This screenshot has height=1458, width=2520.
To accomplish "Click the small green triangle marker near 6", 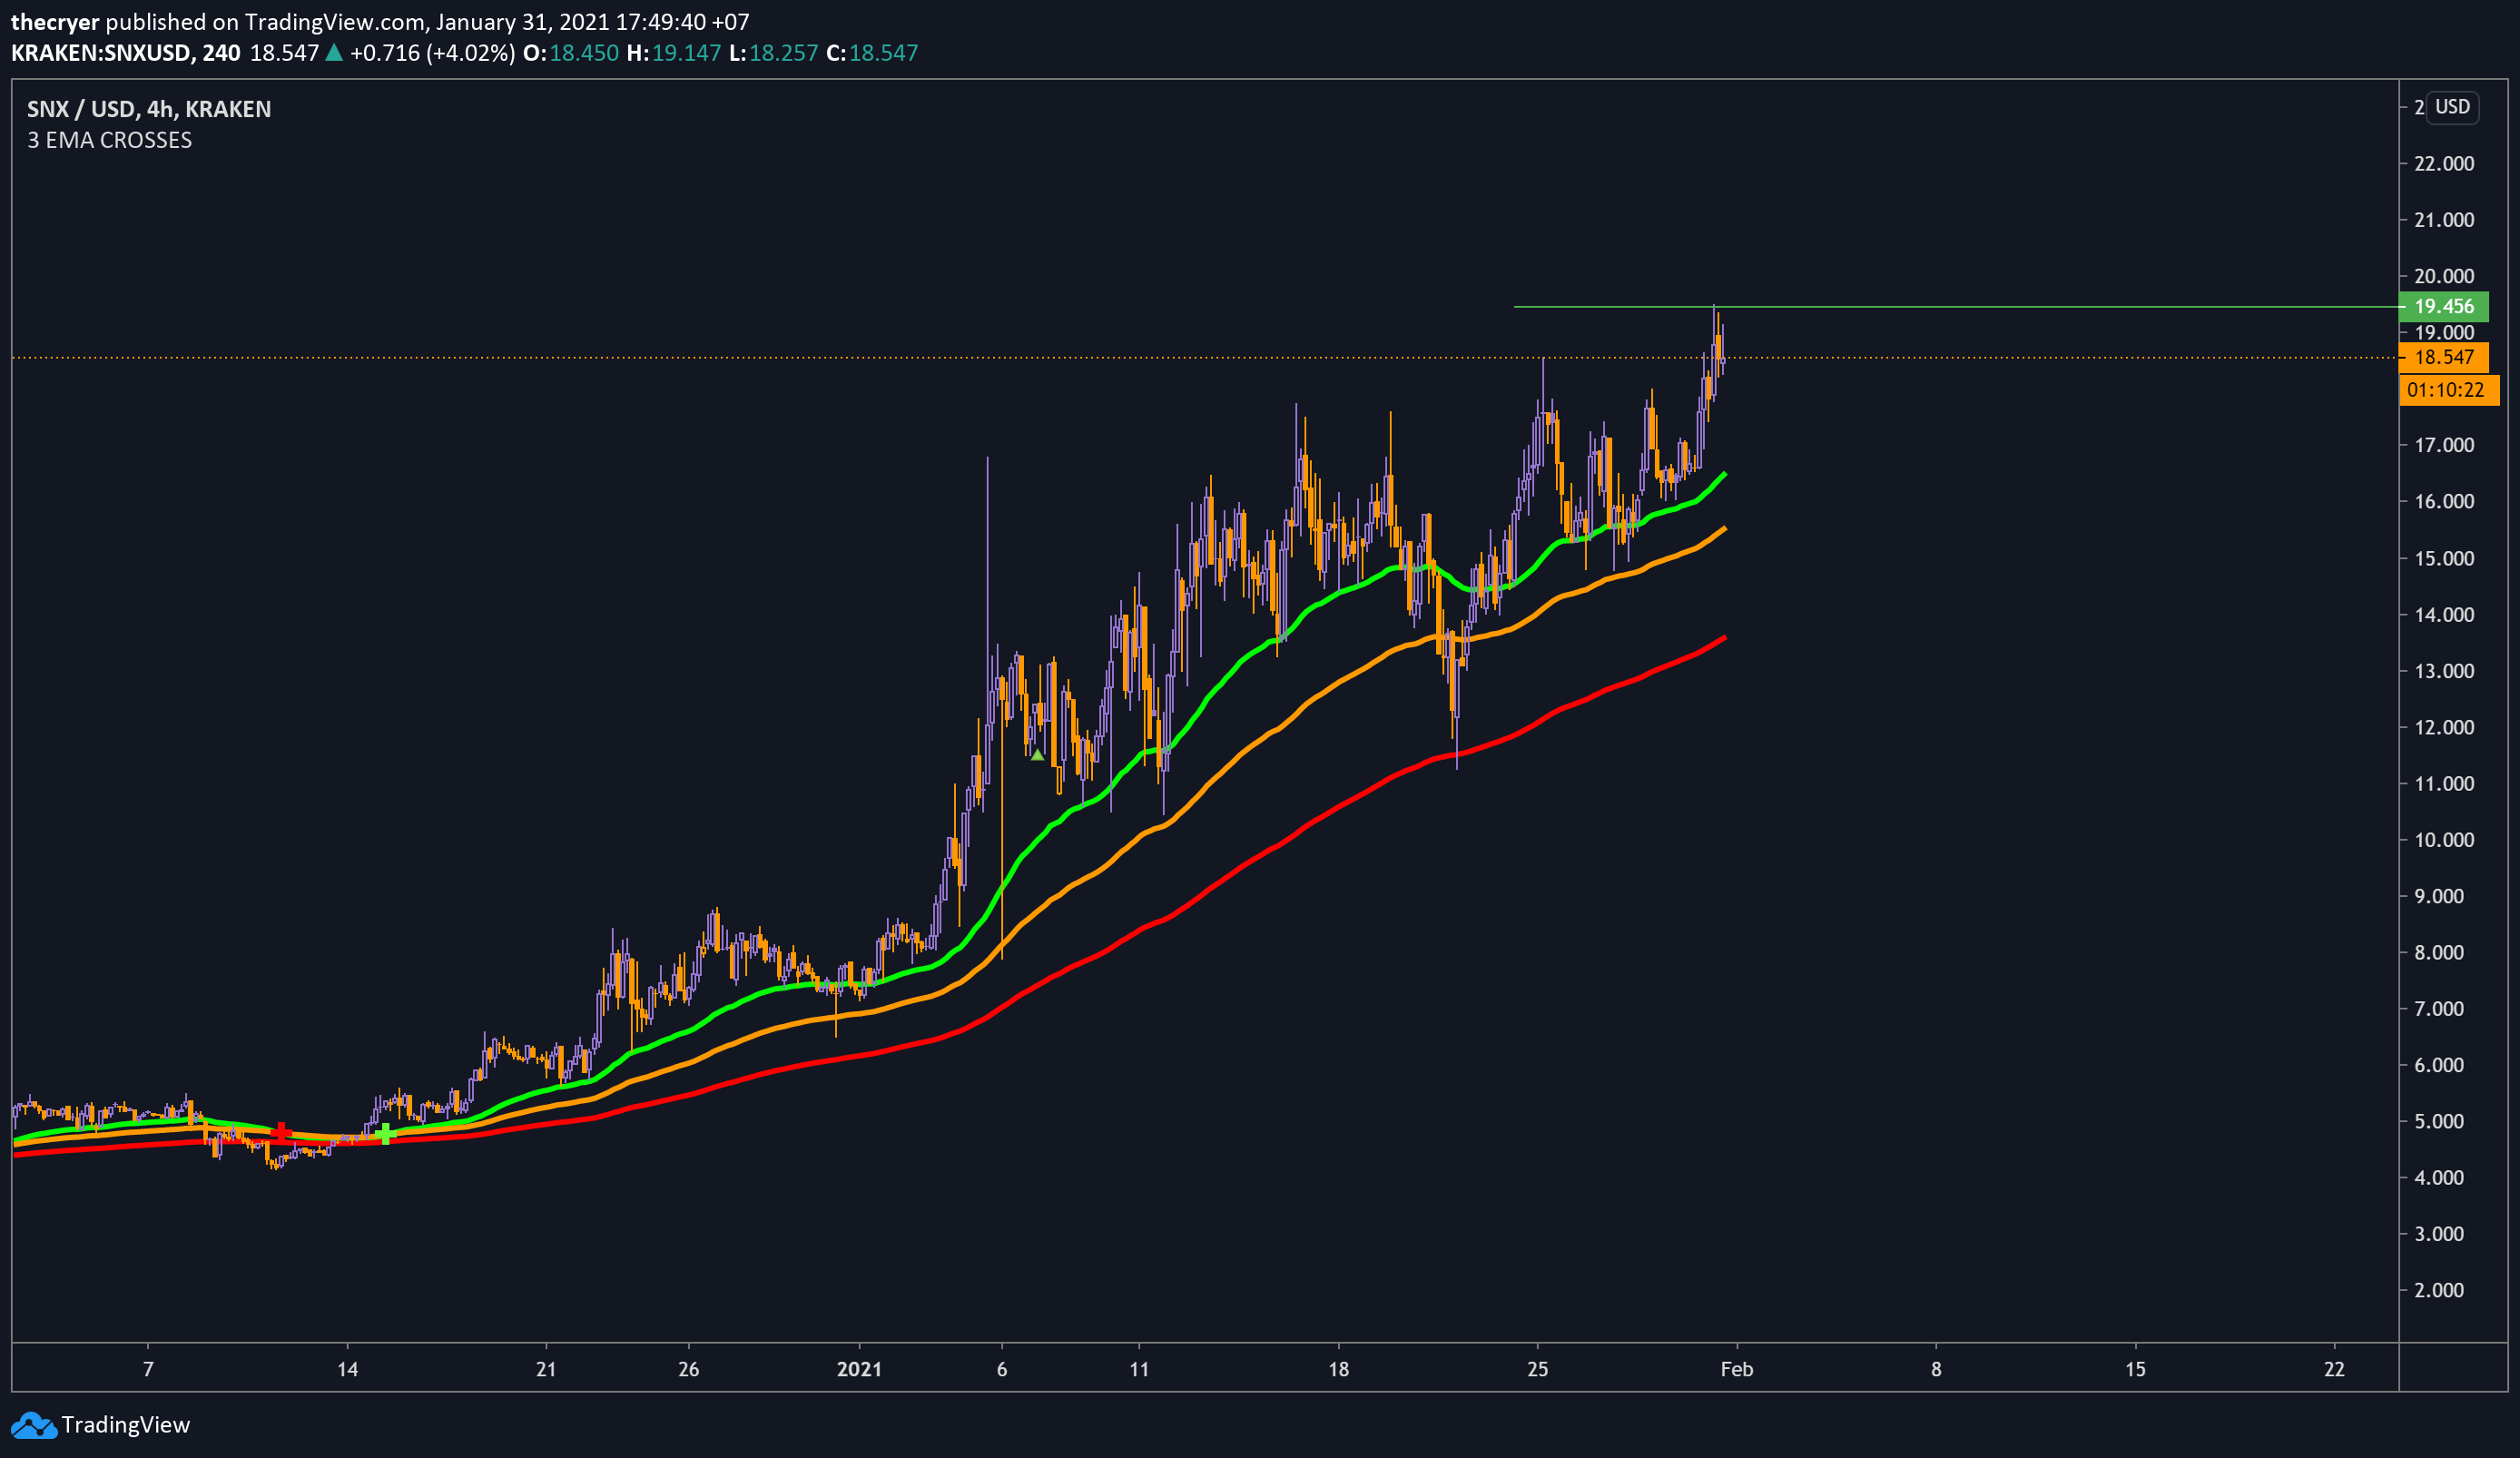I will [1037, 755].
